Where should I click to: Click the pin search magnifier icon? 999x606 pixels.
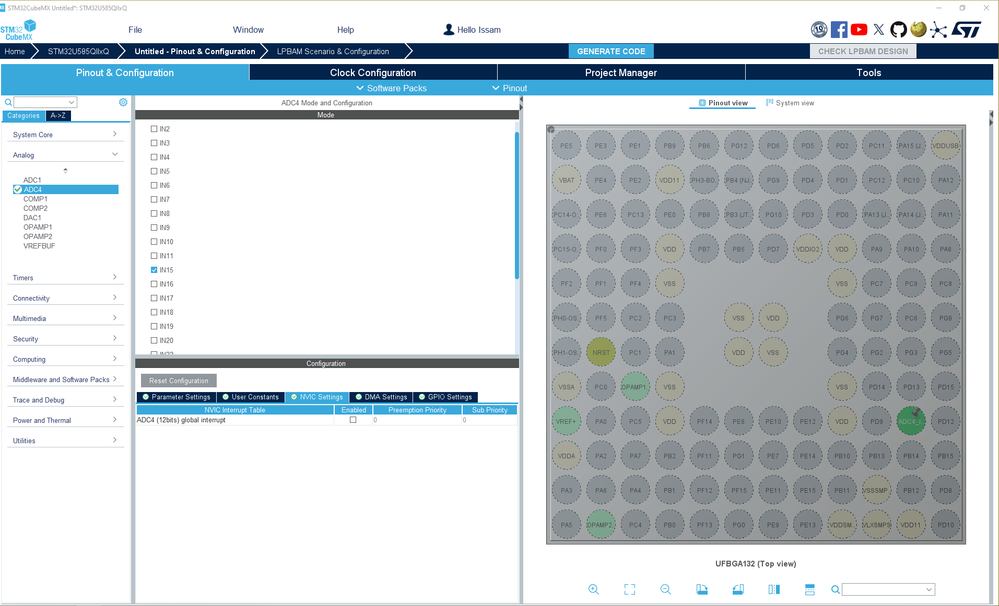point(835,589)
